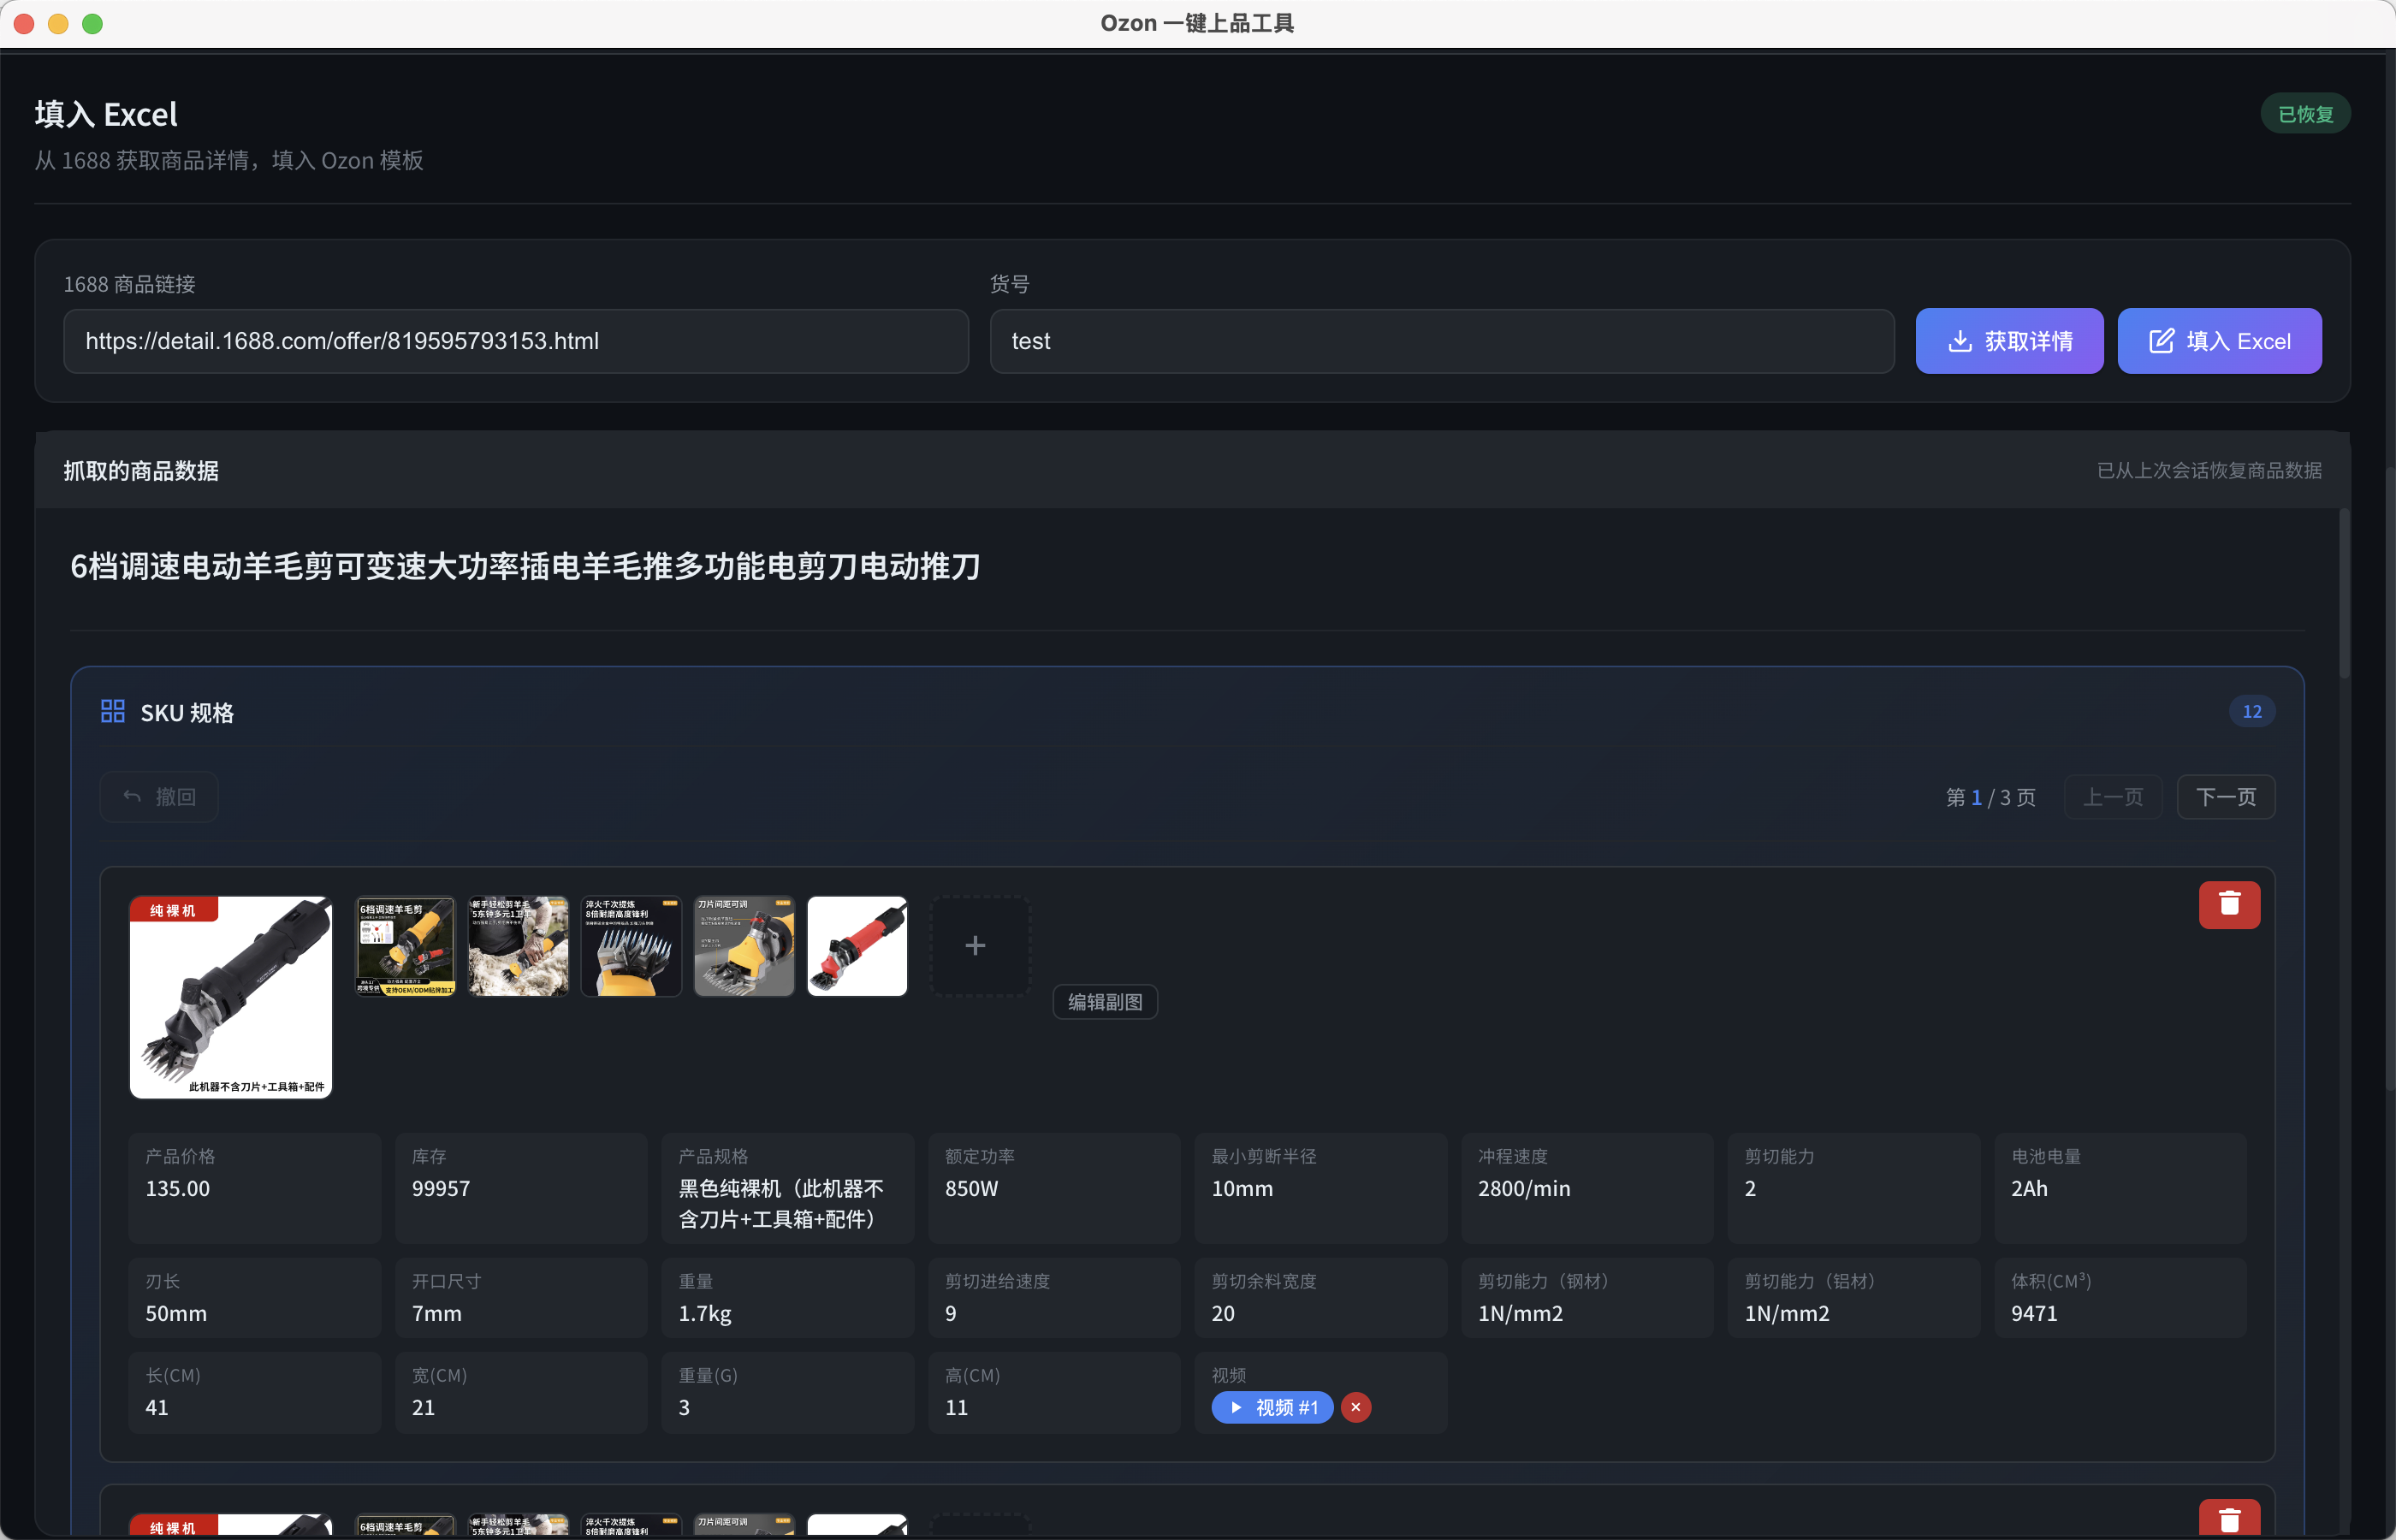Open the main 纯裸机 product image

click(x=231, y=997)
